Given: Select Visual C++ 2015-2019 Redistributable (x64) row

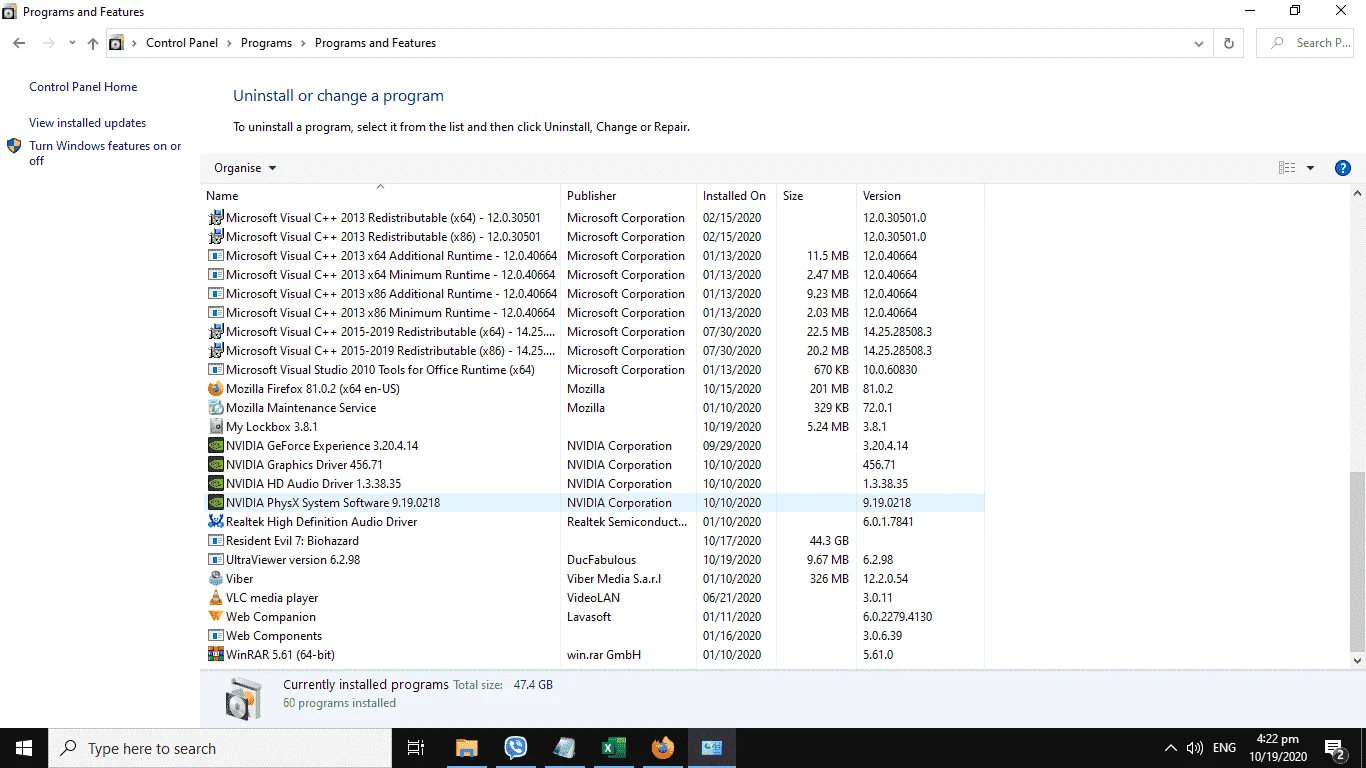Looking at the screenshot, I should coord(595,332).
